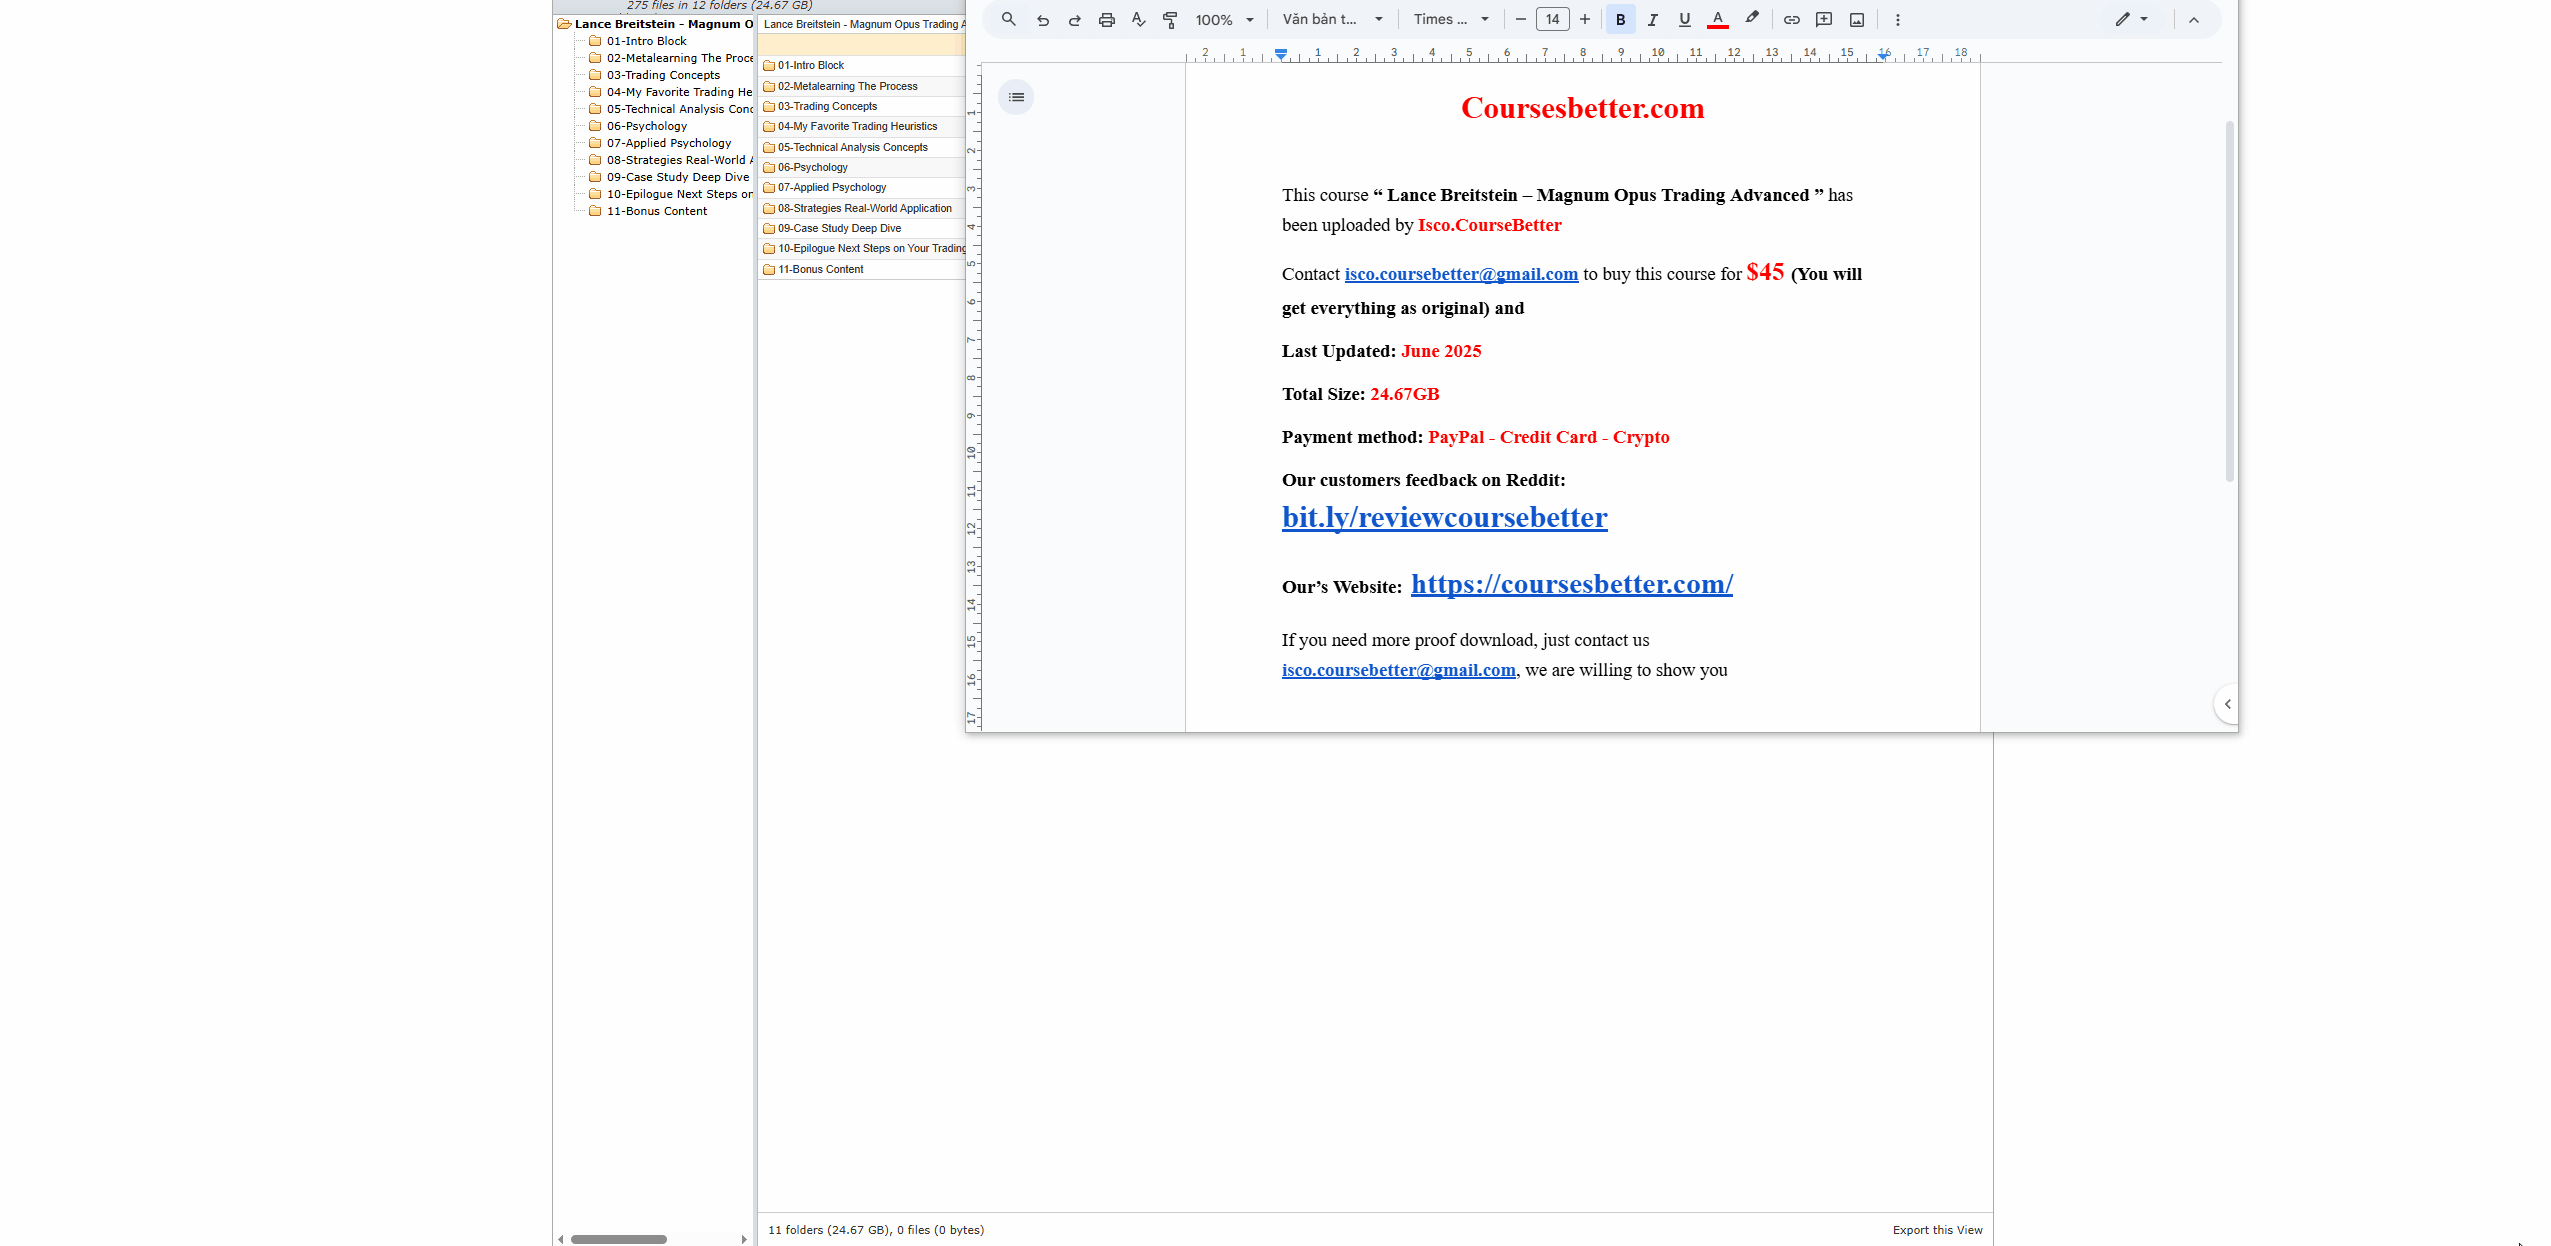2551x1246 pixels.
Task: Click the bit.ly/reviewcoursebetter link
Action: (x=1444, y=518)
